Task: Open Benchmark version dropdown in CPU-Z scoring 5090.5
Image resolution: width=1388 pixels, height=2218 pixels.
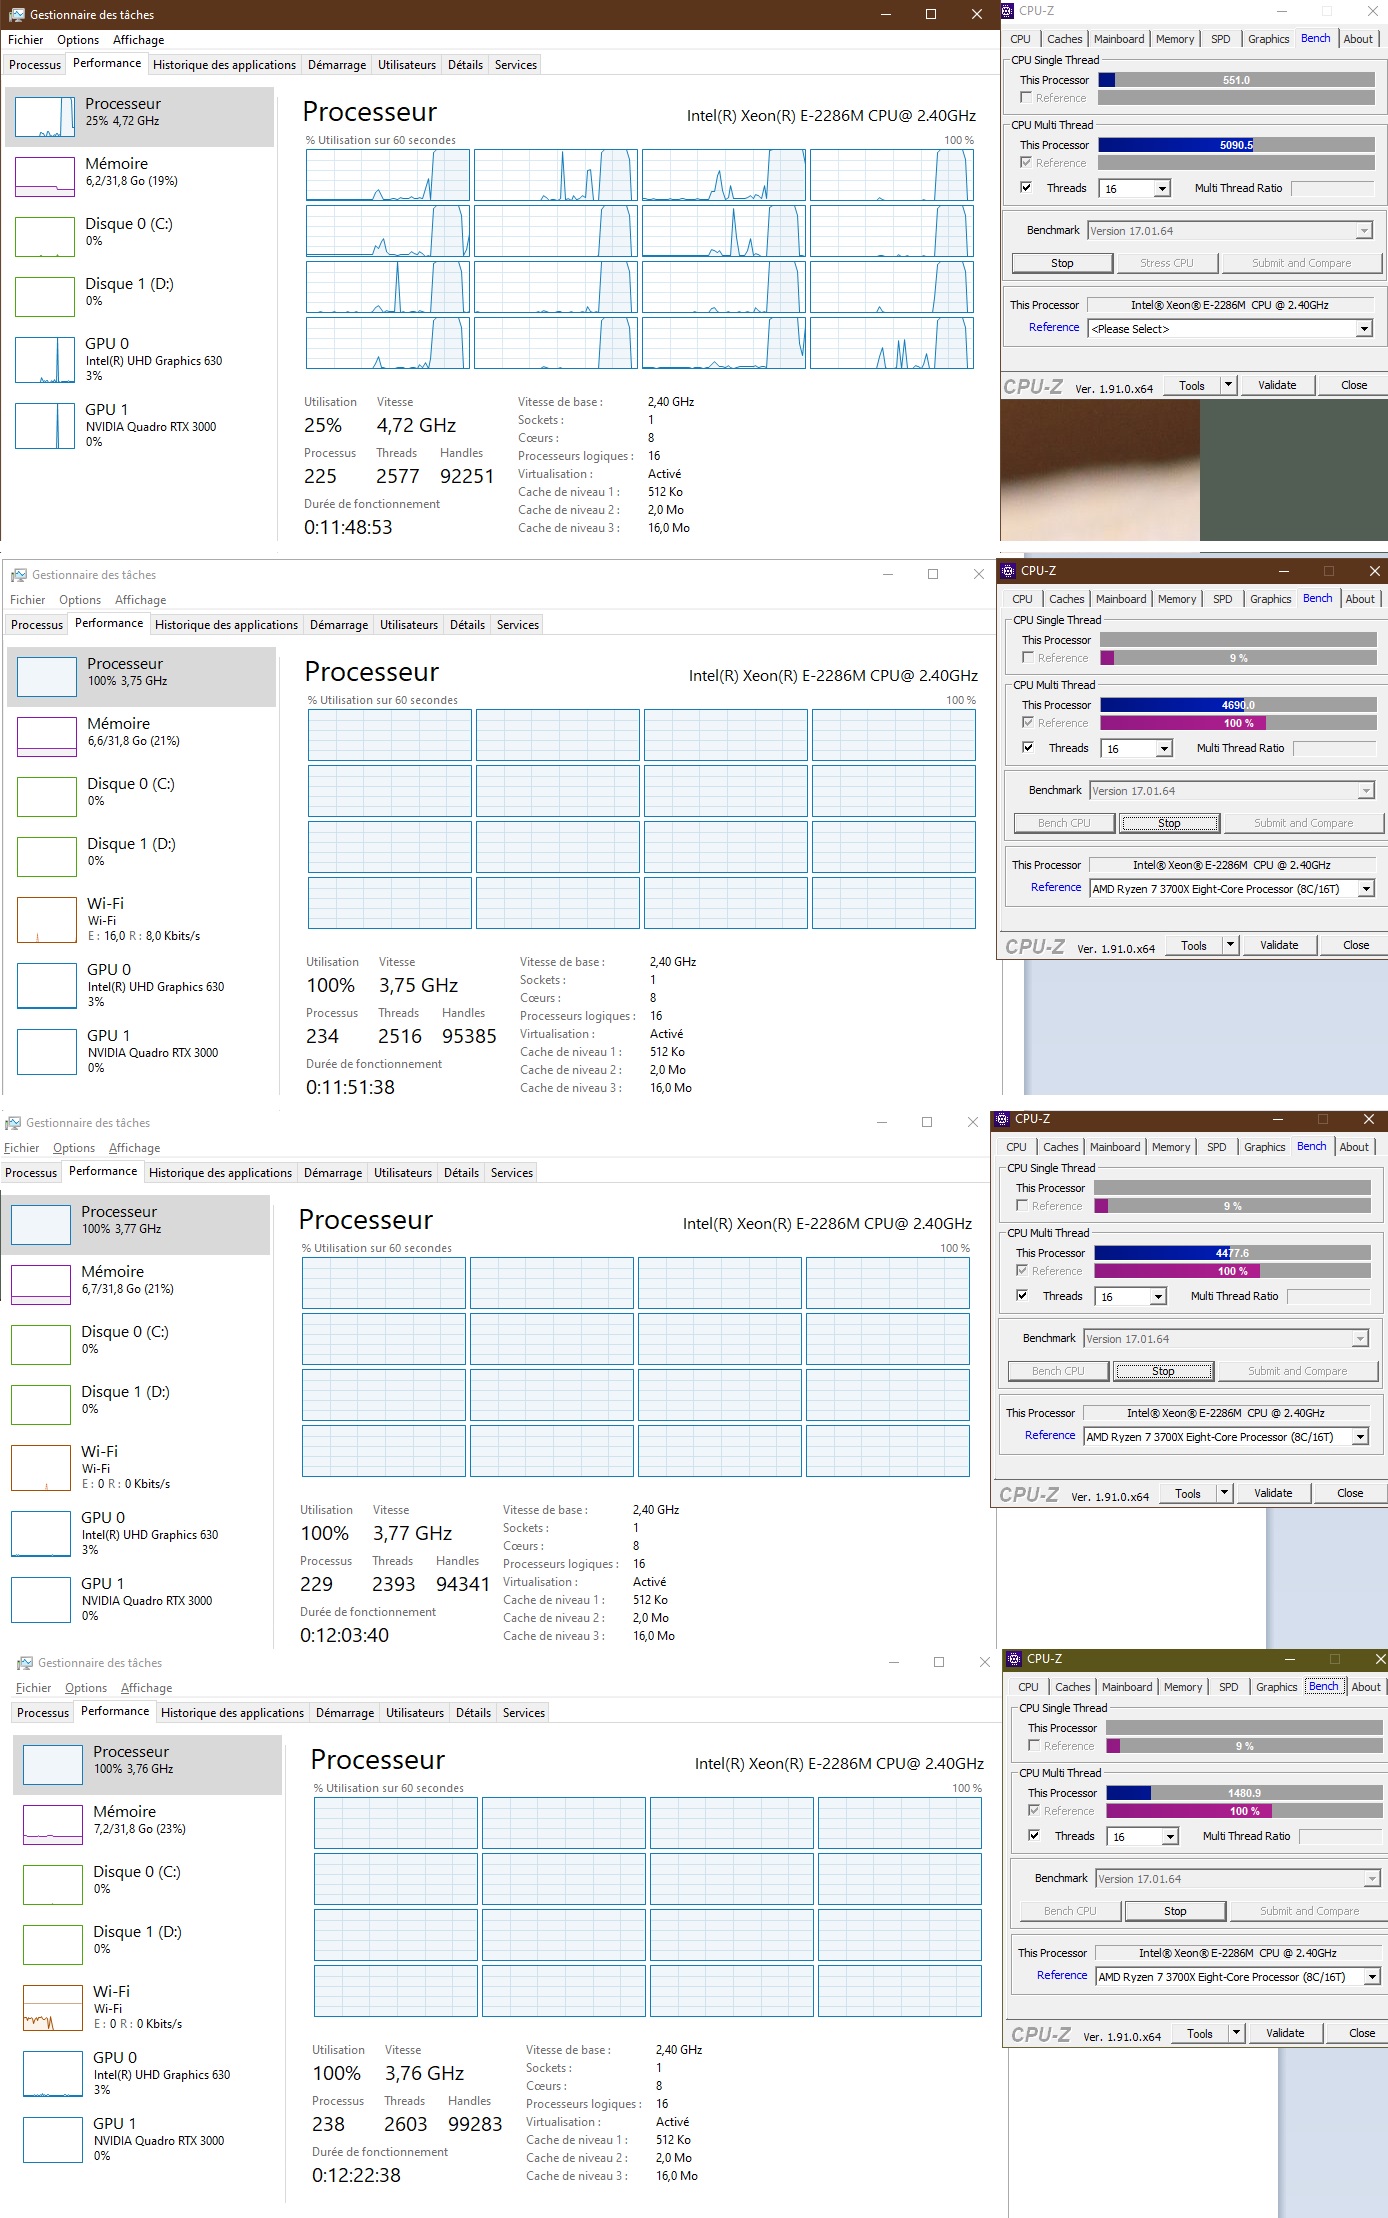Action: tap(1364, 231)
